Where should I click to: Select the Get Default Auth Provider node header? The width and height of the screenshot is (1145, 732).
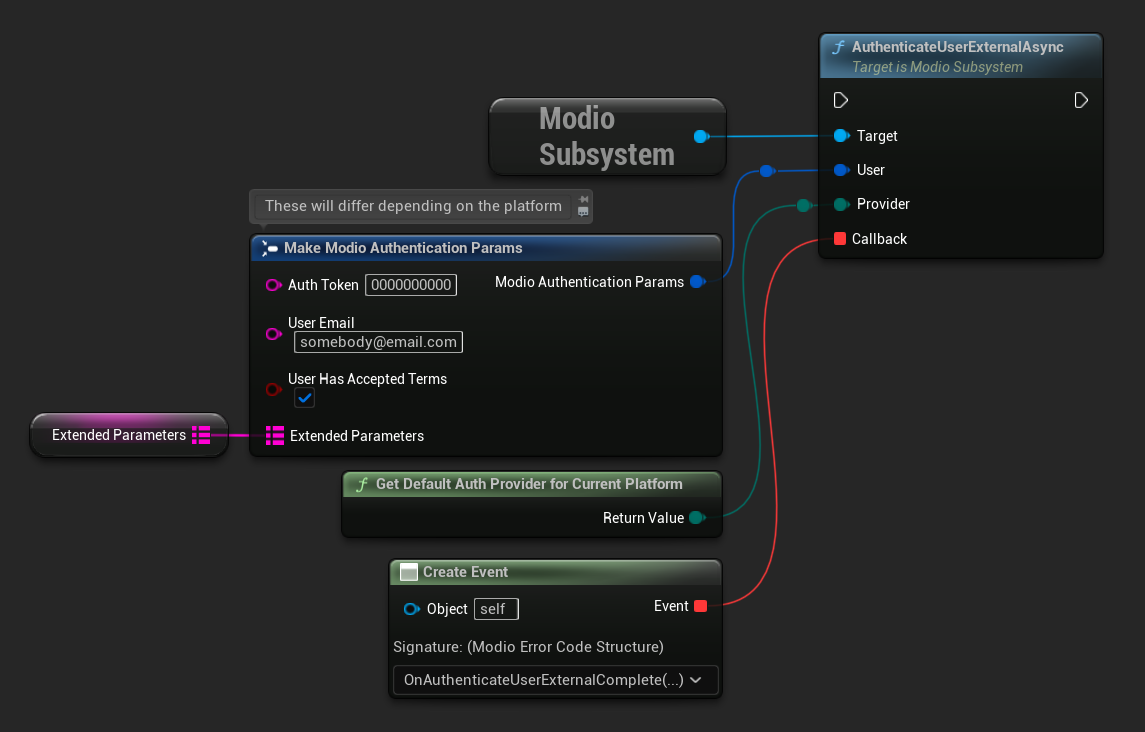coord(532,484)
